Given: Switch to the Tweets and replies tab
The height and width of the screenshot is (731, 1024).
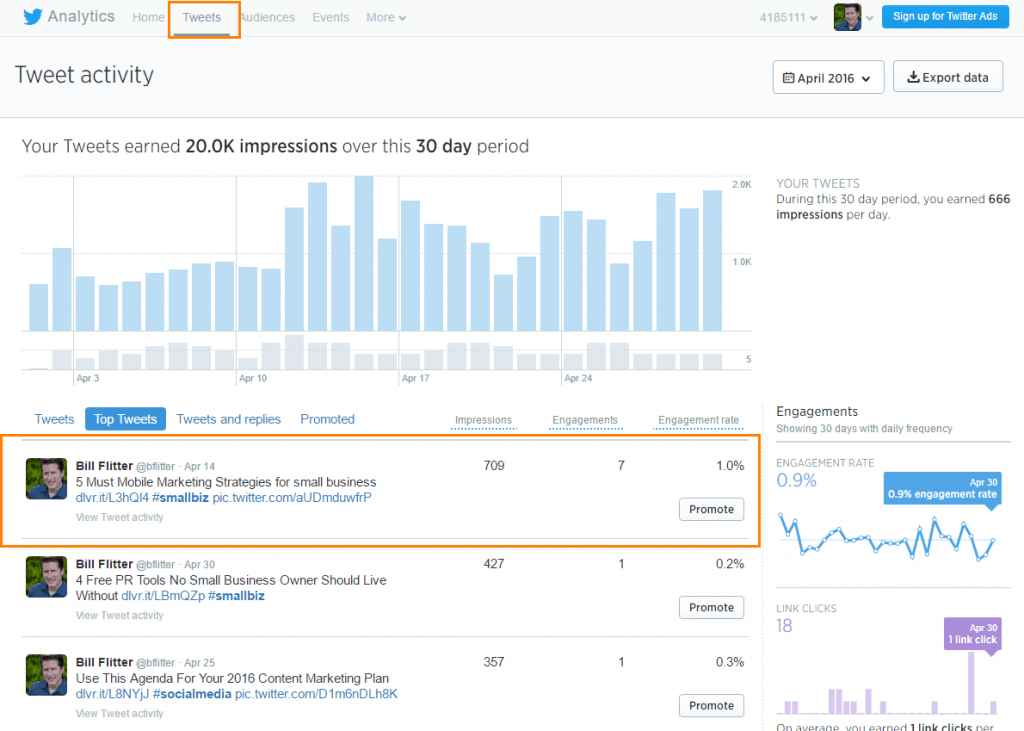Looking at the screenshot, I should coord(228,419).
